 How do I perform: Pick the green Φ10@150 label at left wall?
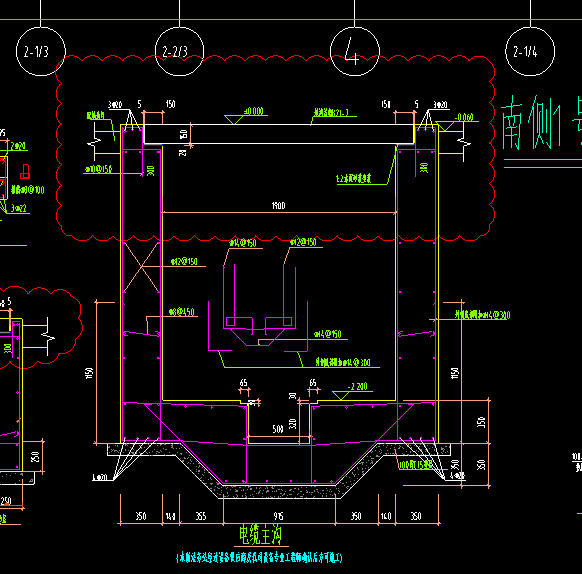click(x=98, y=169)
